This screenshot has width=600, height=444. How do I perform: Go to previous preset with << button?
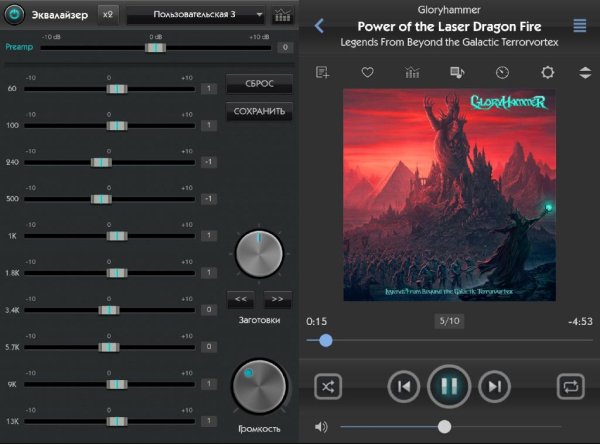(x=240, y=299)
